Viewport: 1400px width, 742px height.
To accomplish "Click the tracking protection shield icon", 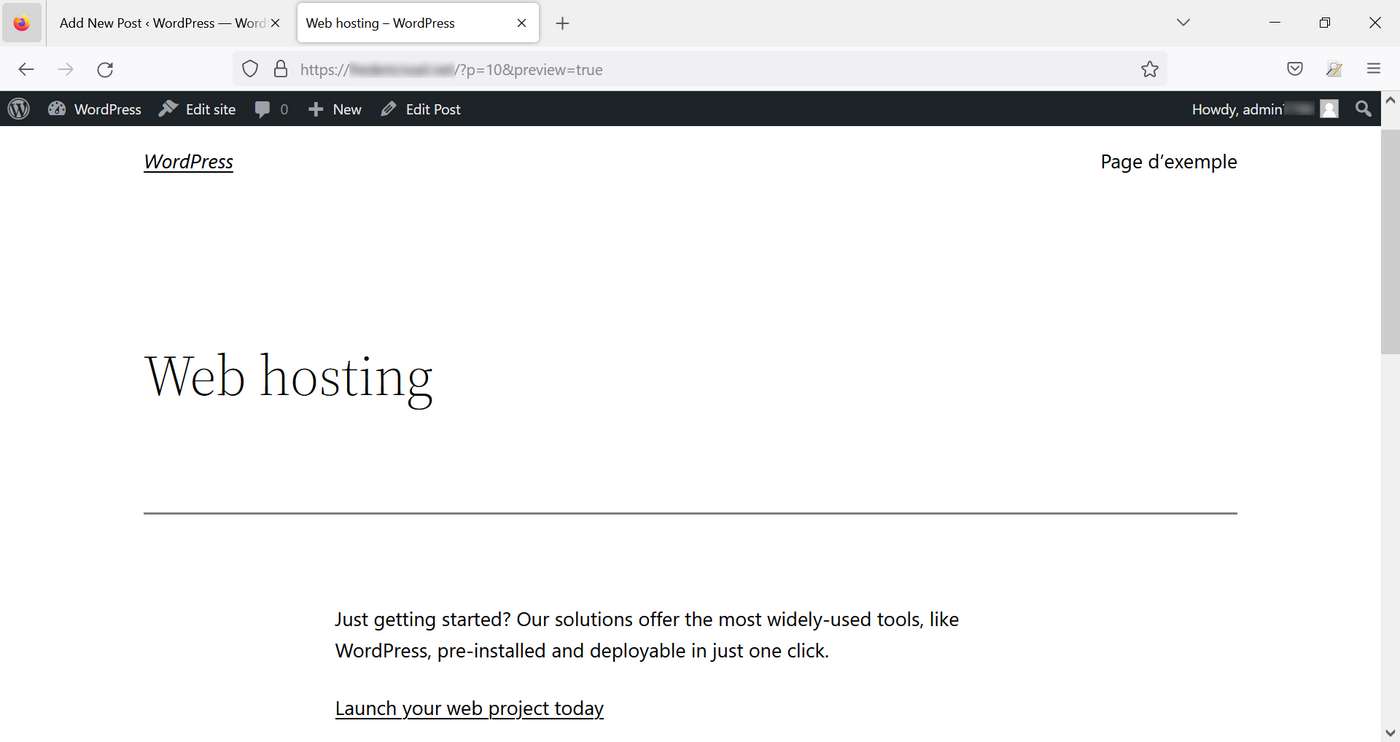I will [x=249, y=69].
